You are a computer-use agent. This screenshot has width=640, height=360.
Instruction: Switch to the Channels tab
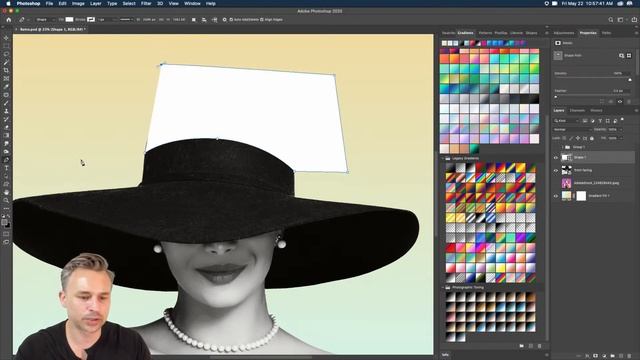click(577, 111)
